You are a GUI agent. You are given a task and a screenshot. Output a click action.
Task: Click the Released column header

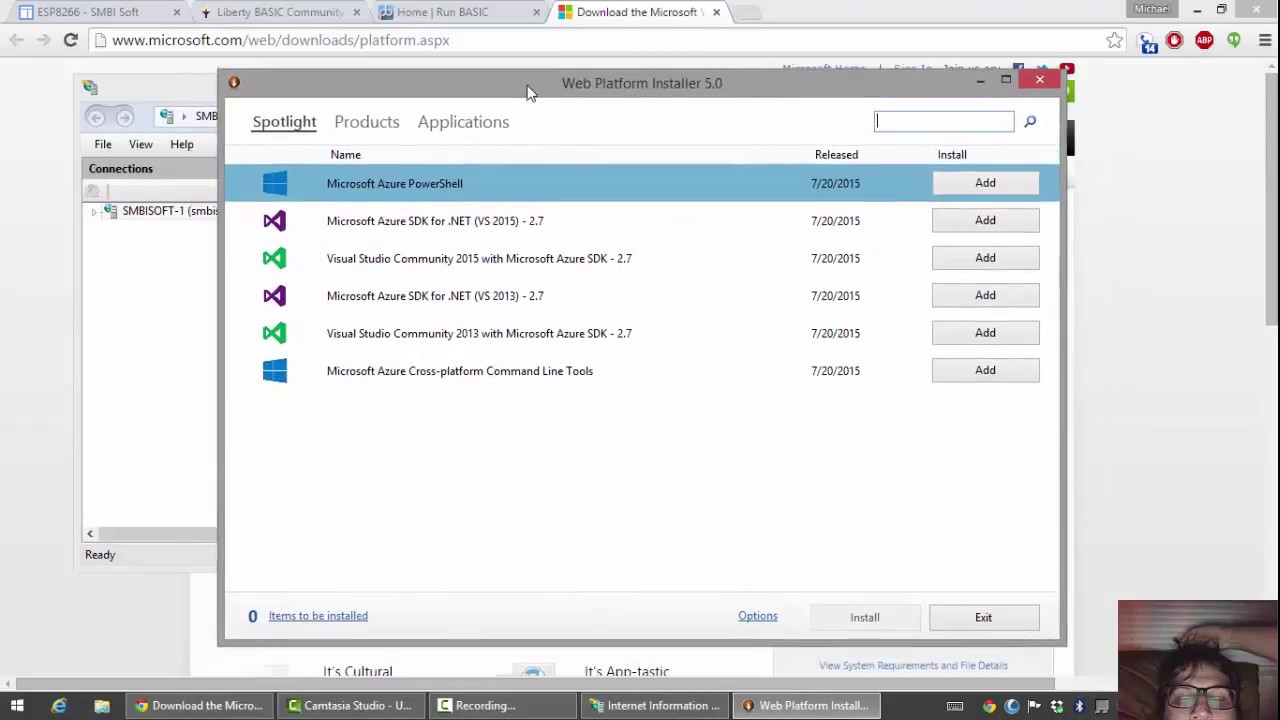[x=836, y=155]
